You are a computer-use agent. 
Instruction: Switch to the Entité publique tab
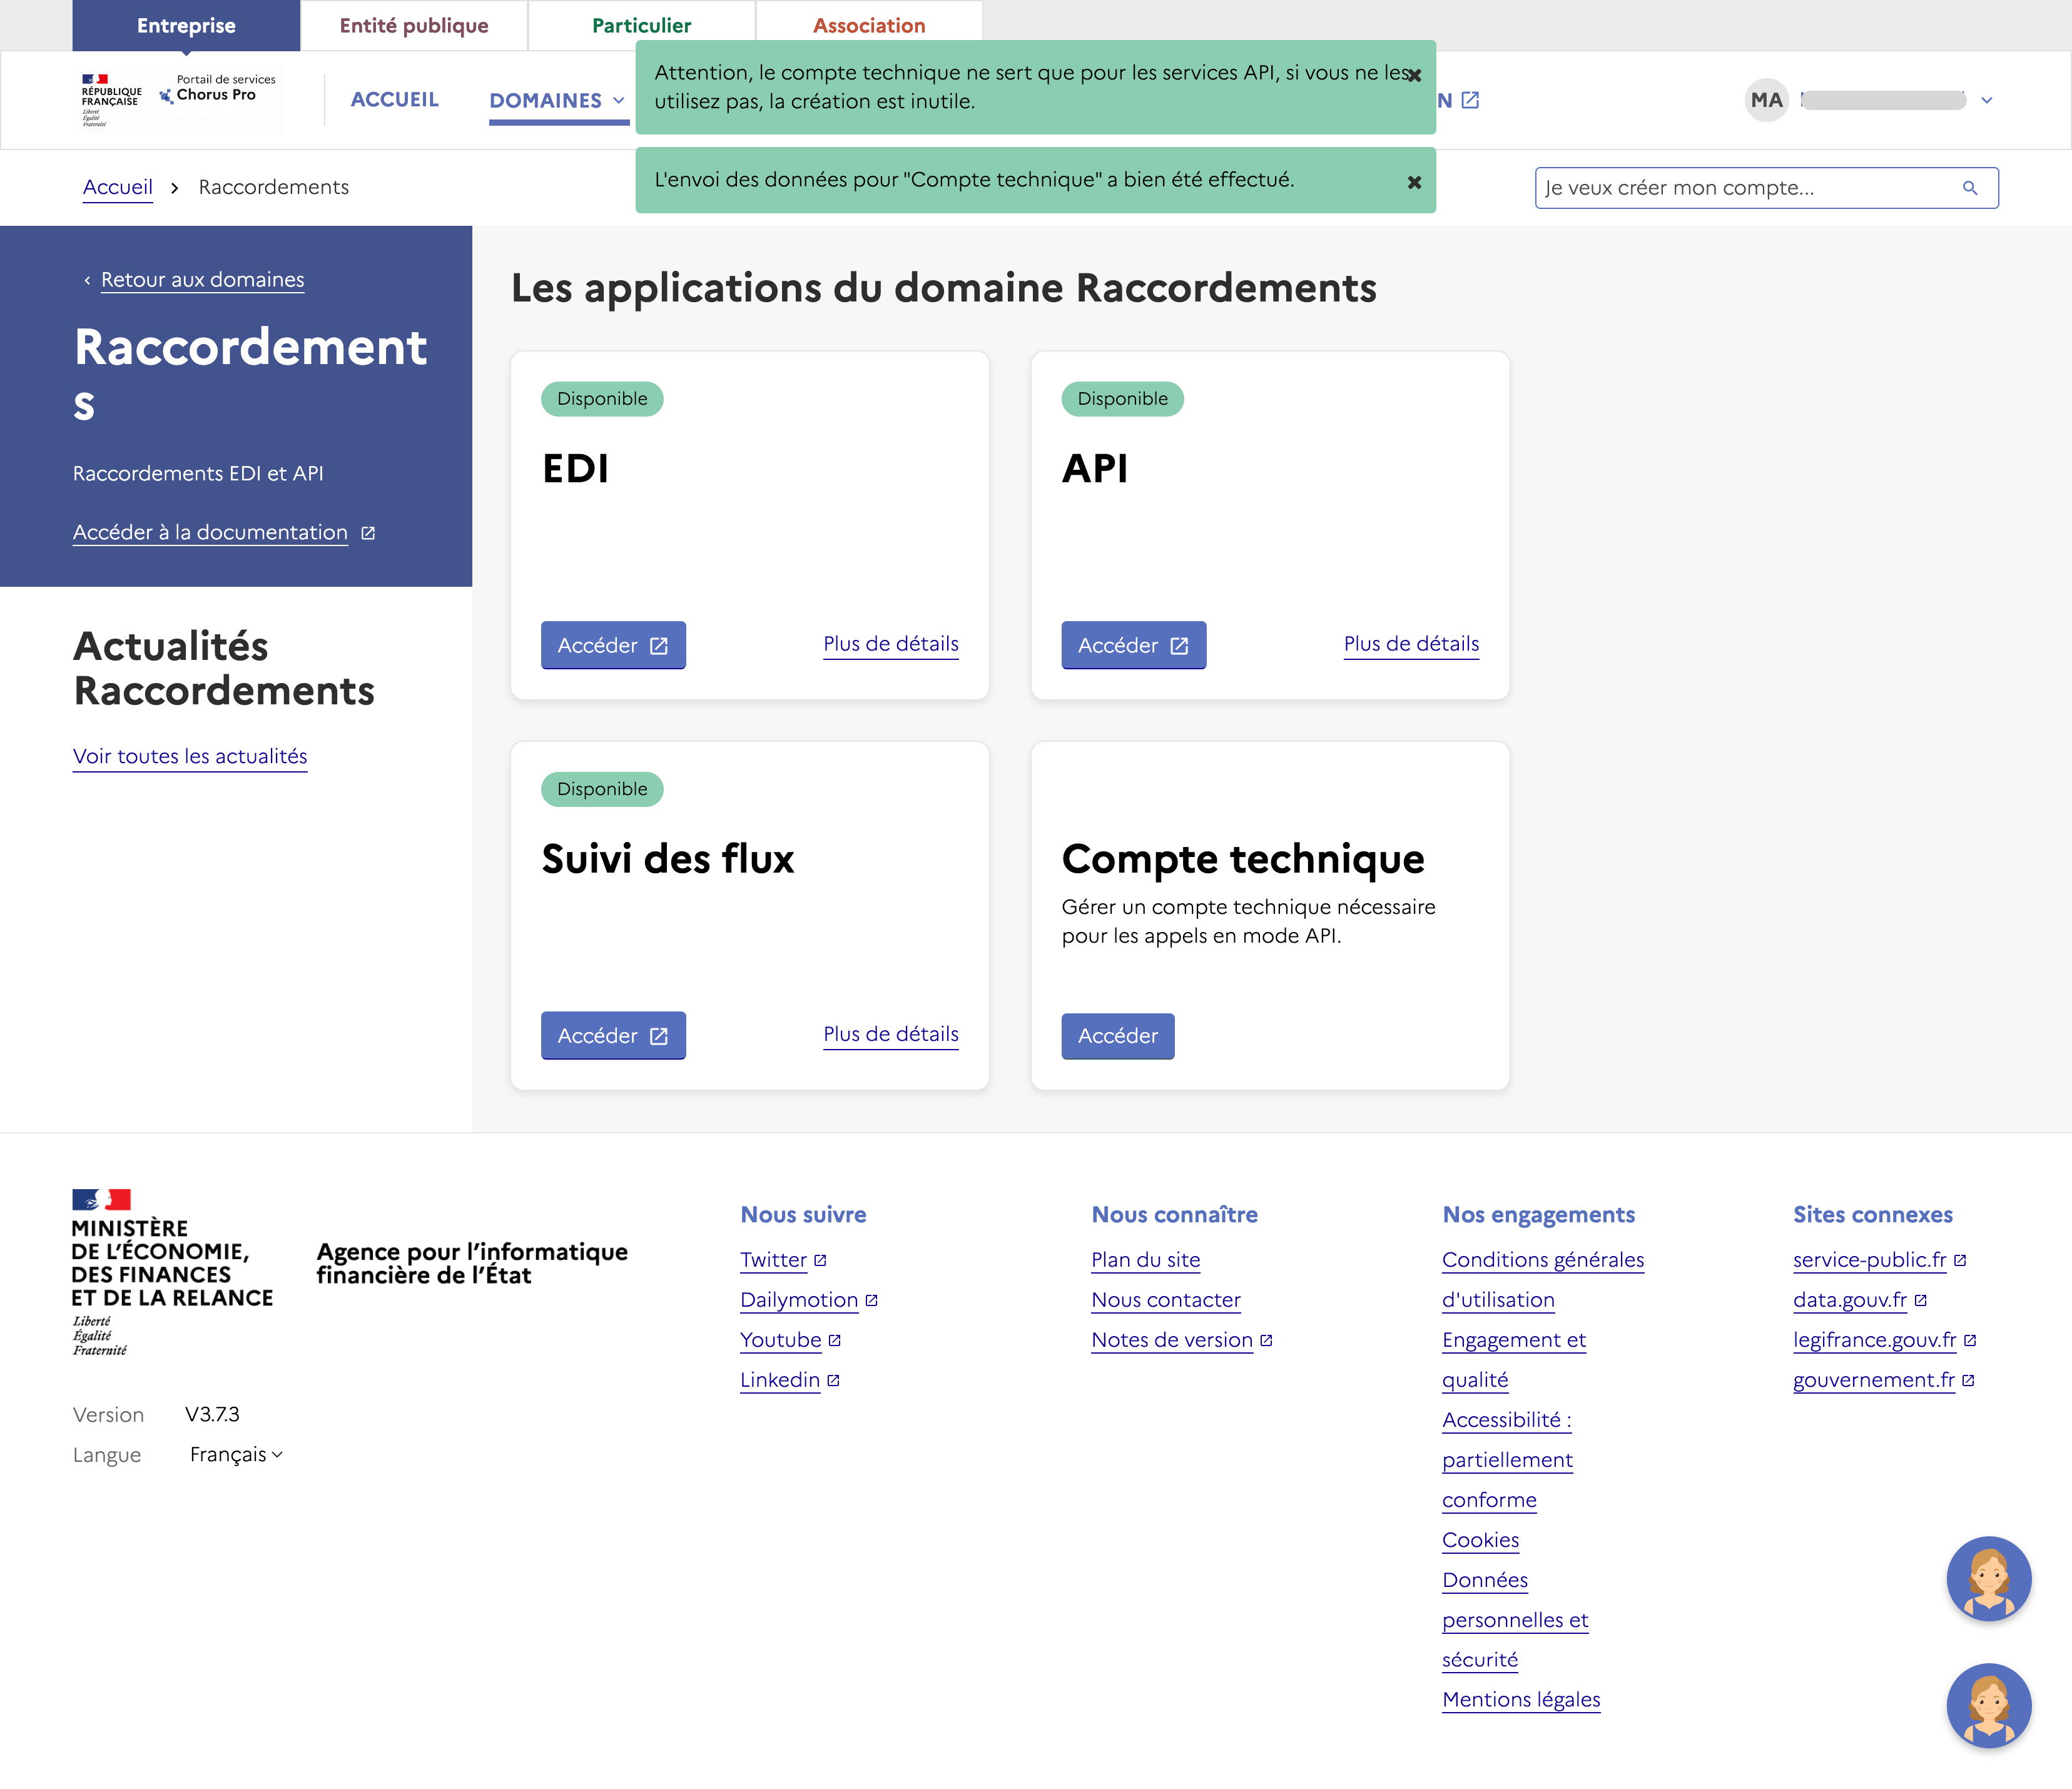pos(414,25)
